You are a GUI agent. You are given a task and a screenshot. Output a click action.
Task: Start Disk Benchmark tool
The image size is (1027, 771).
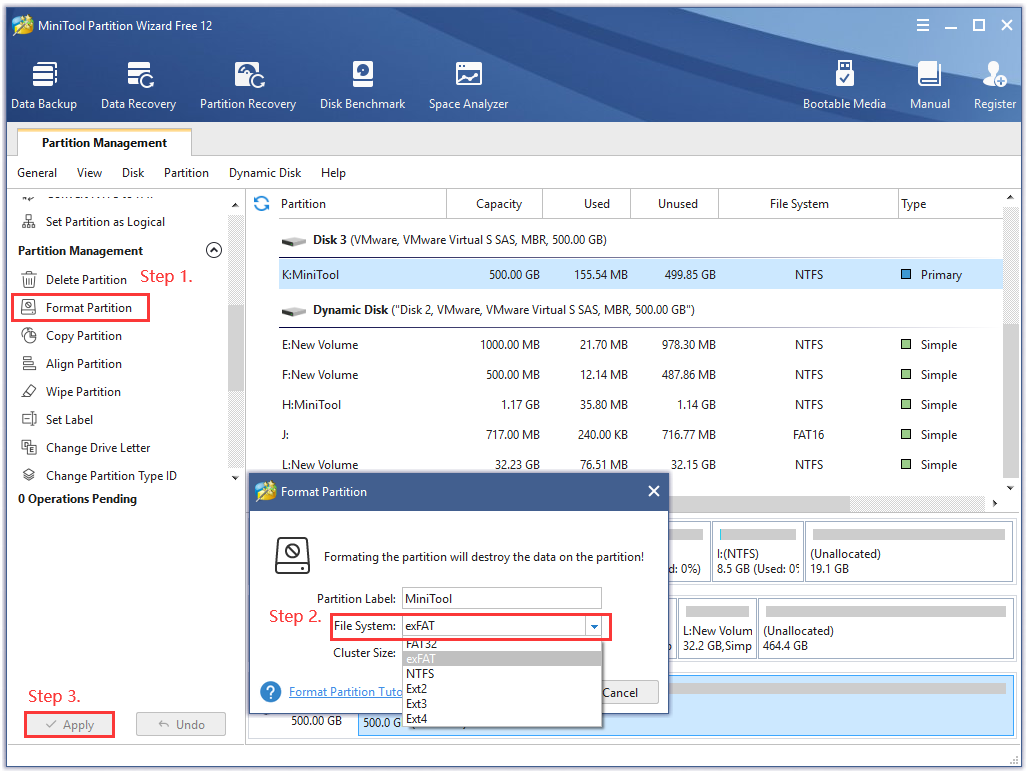click(x=362, y=85)
